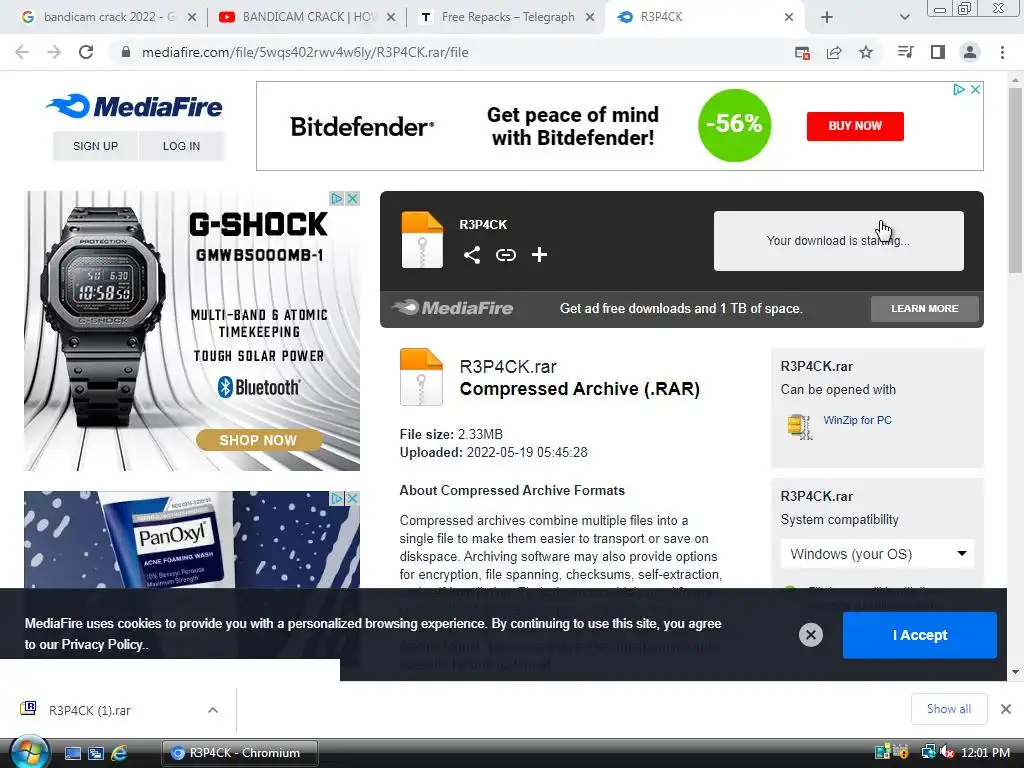Click the SIGN UP button
Viewport: 1024px width, 768px height.
[95, 146]
